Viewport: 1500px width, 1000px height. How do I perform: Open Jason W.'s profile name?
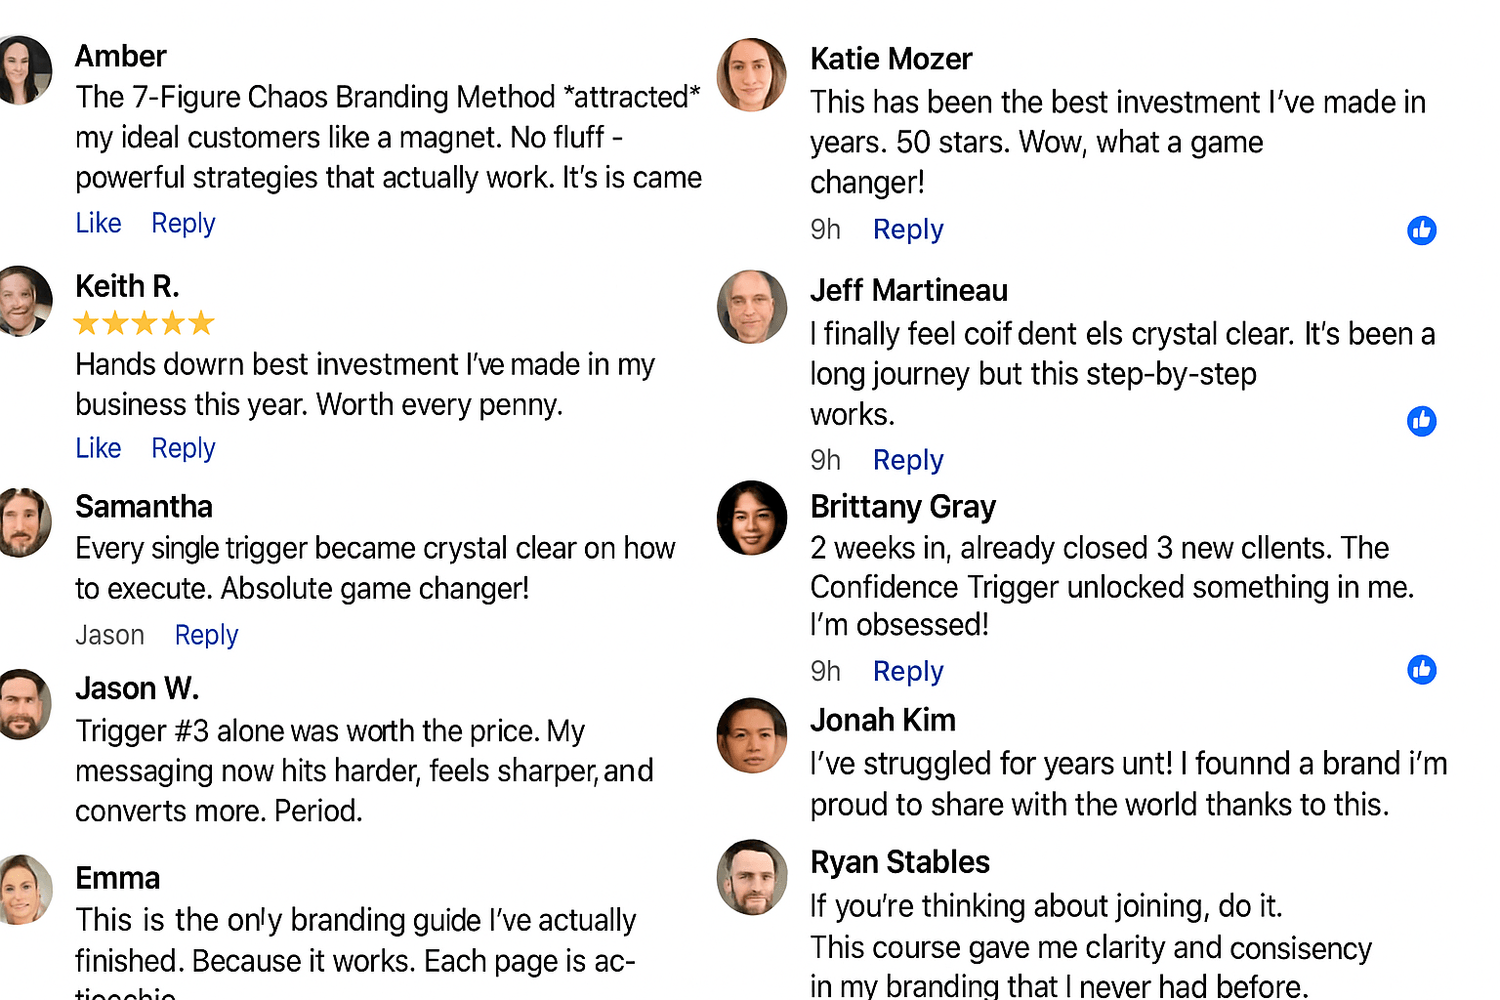(x=137, y=688)
